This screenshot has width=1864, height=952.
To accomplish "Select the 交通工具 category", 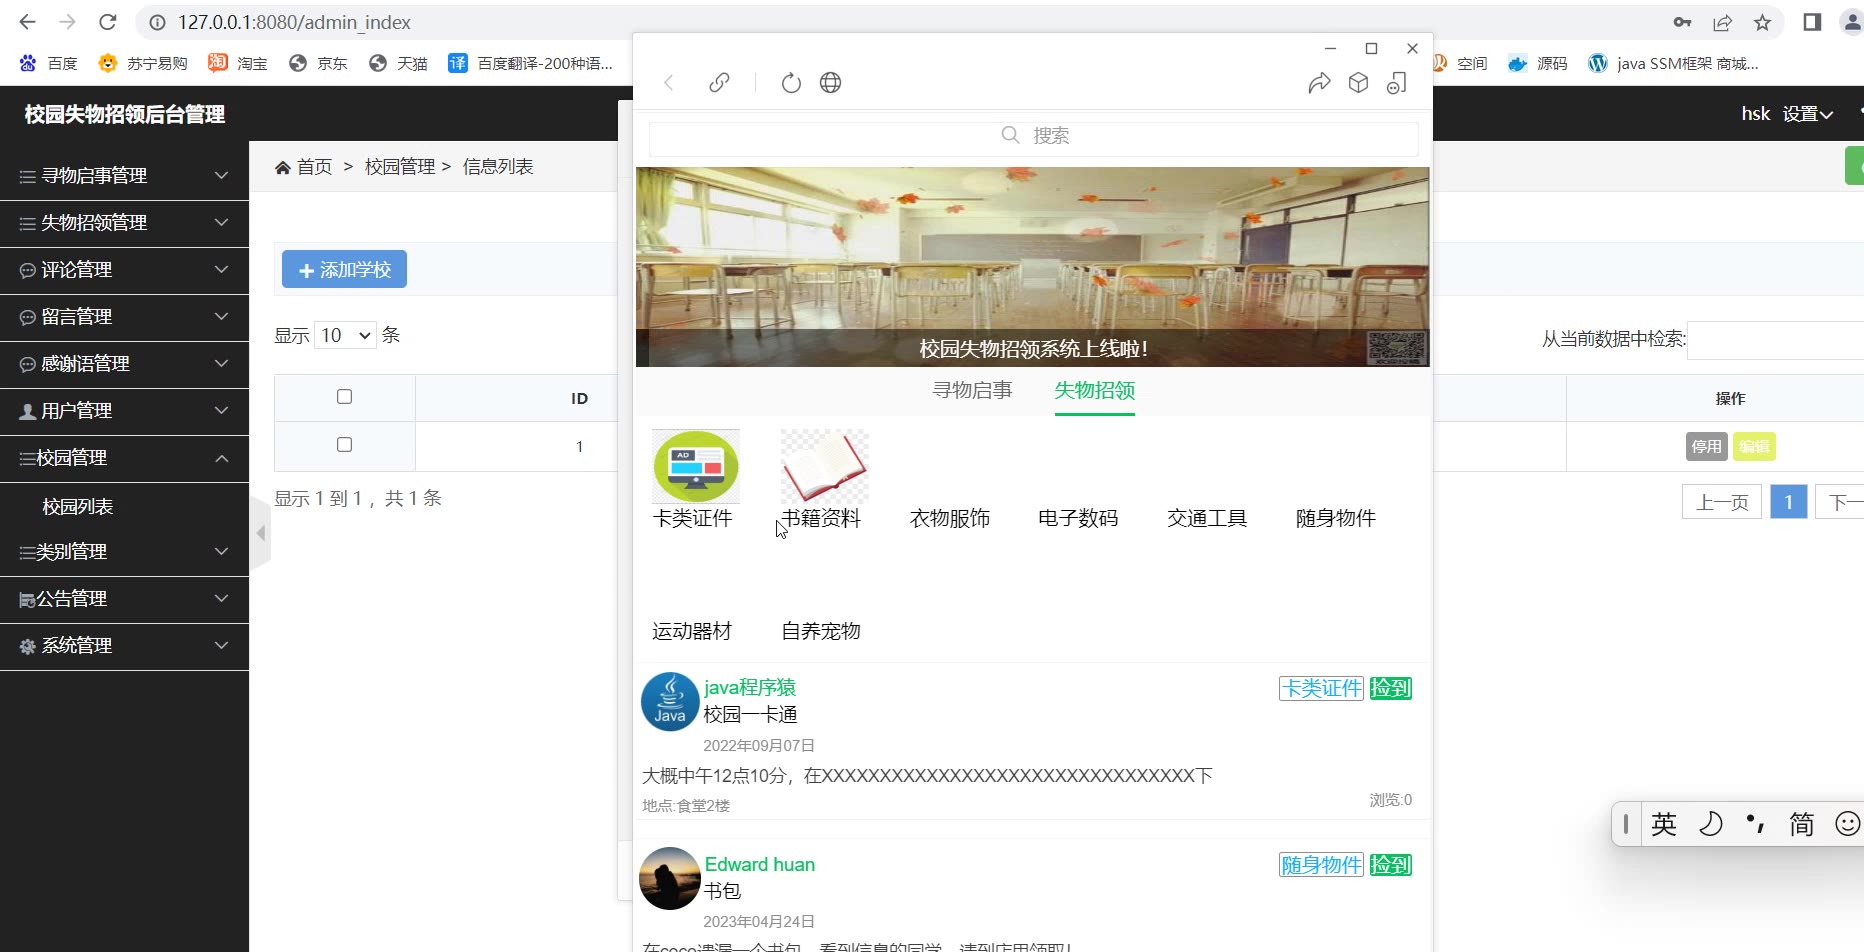I will coord(1207,518).
